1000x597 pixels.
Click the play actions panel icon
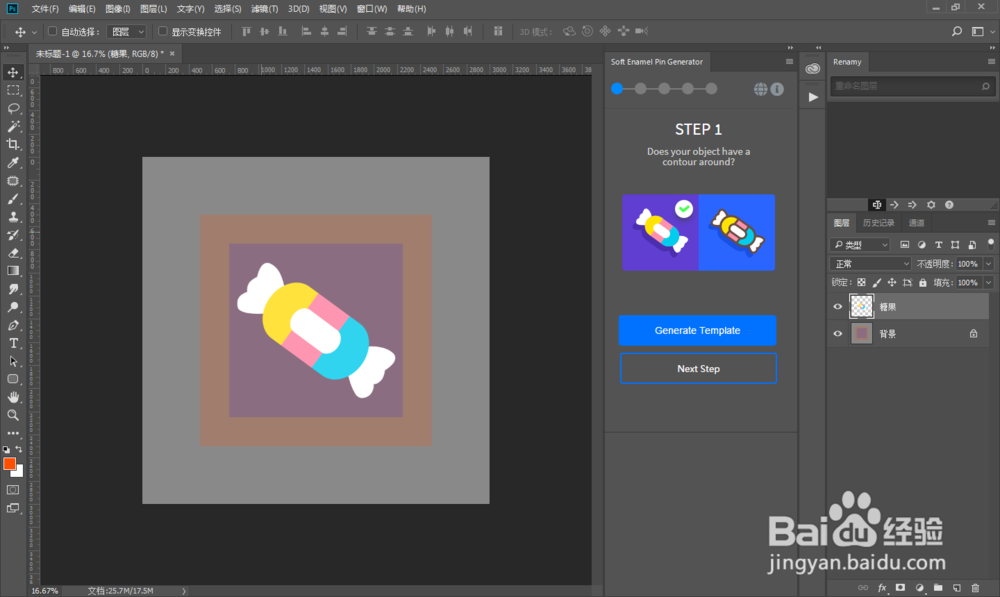click(812, 97)
